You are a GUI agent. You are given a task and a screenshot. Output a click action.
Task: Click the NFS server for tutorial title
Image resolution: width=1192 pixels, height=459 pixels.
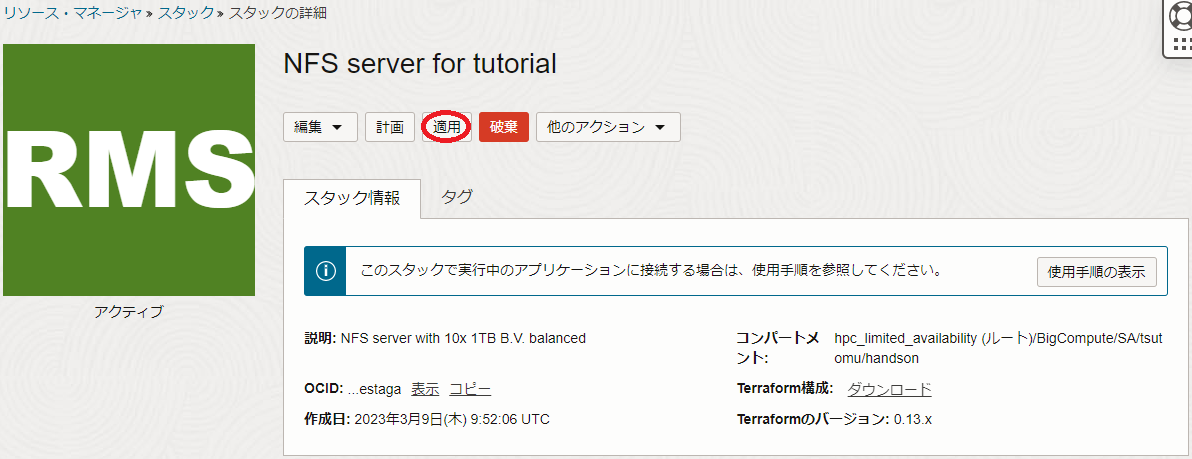pos(420,64)
